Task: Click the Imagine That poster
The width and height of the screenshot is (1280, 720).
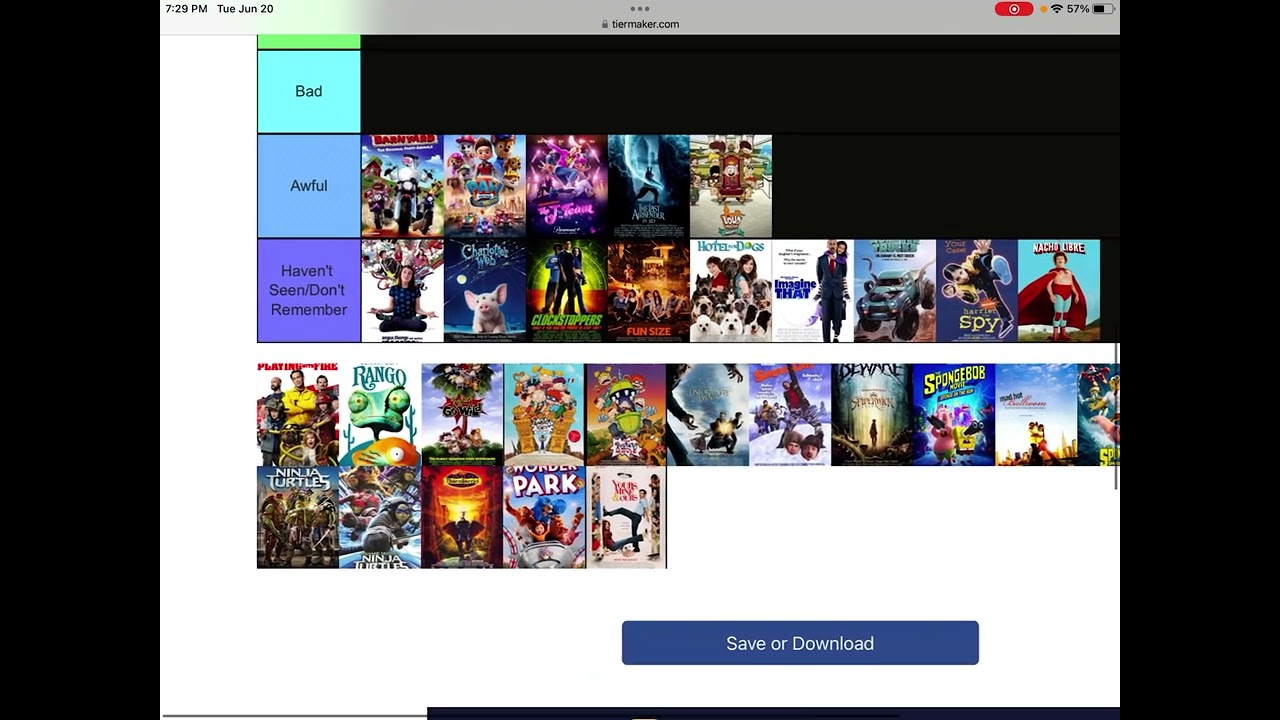Action: [813, 290]
